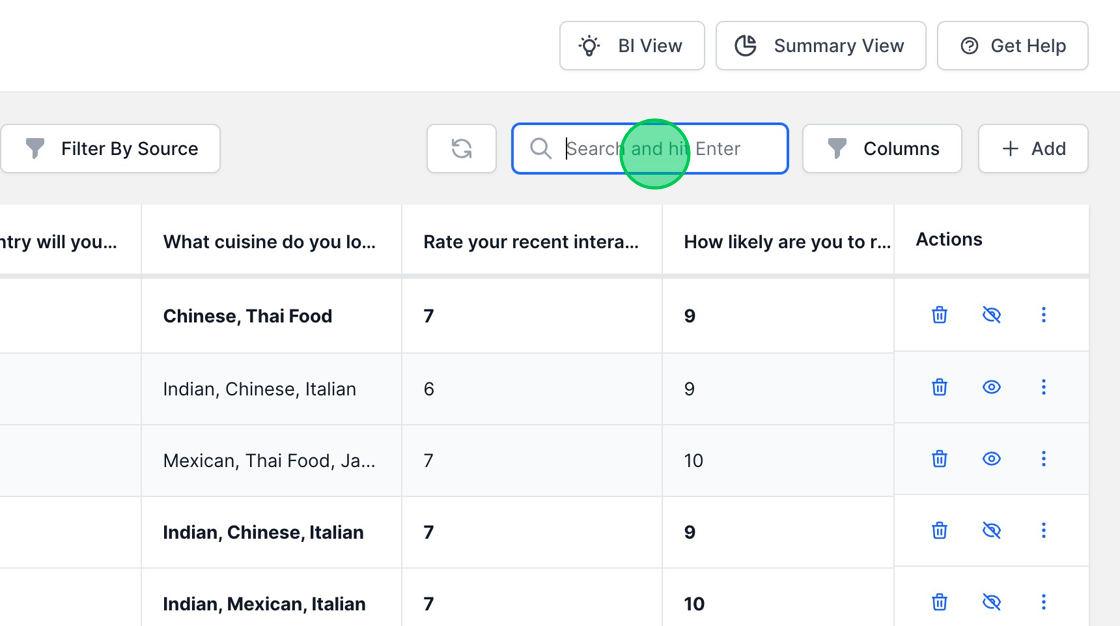Open the three-dot menu for the first row
The width and height of the screenshot is (1120, 626).
click(x=1043, y=314)
